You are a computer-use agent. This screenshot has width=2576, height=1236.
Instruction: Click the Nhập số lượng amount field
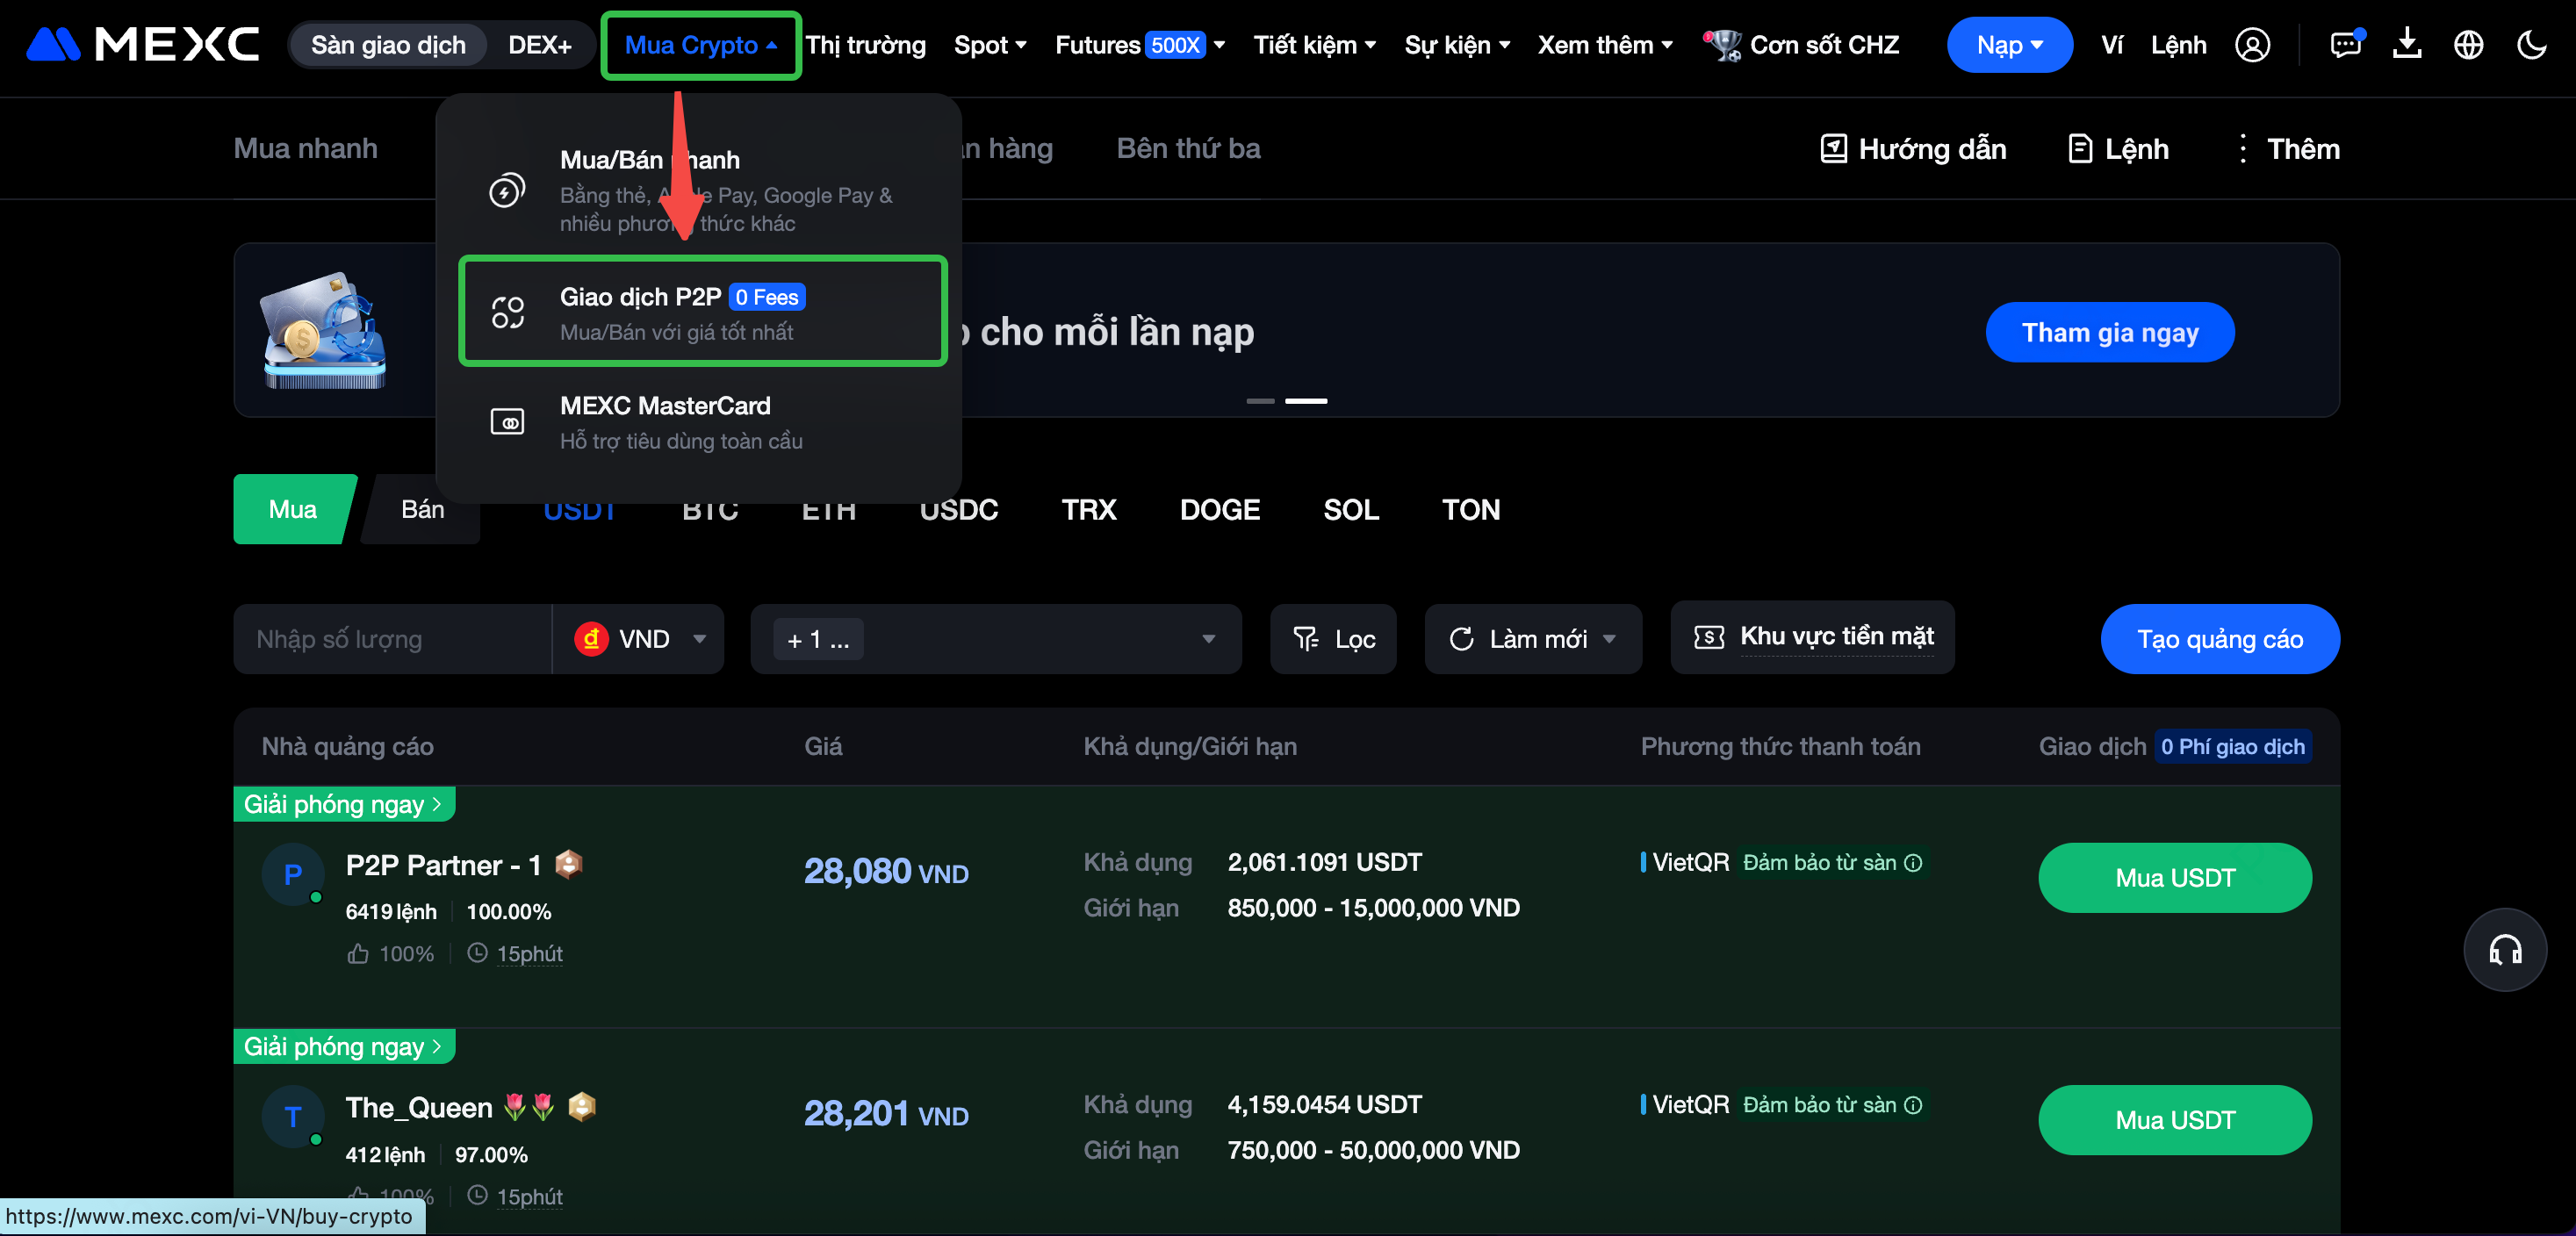point(392,639)
